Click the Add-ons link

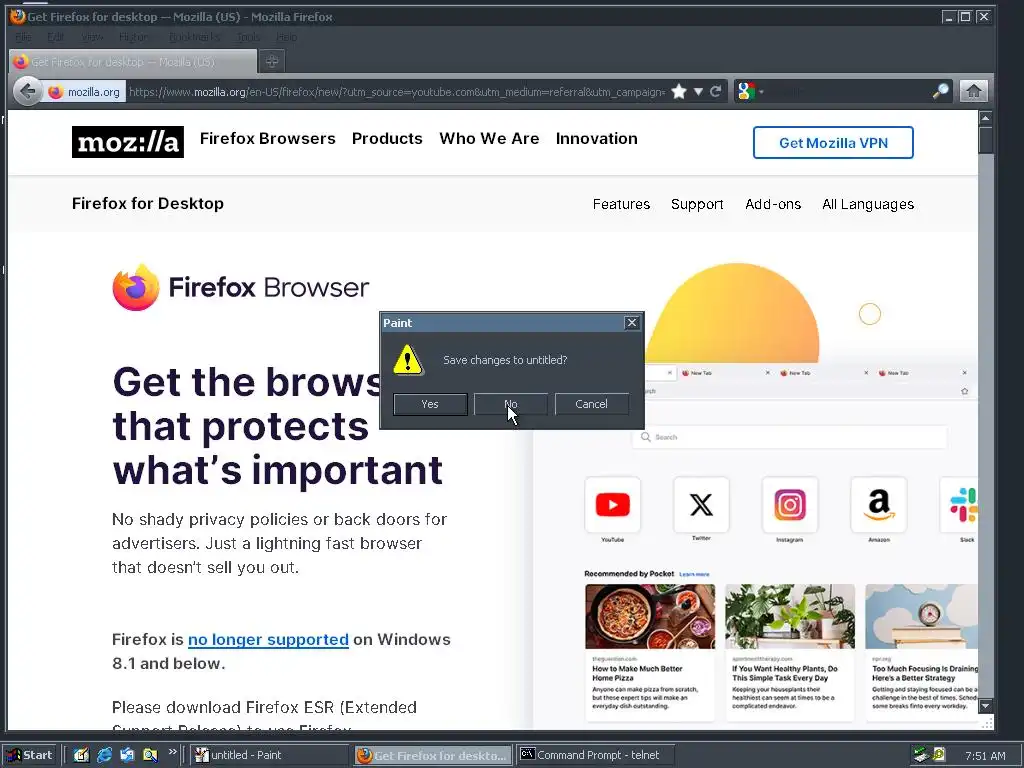[x=773, y=204]
